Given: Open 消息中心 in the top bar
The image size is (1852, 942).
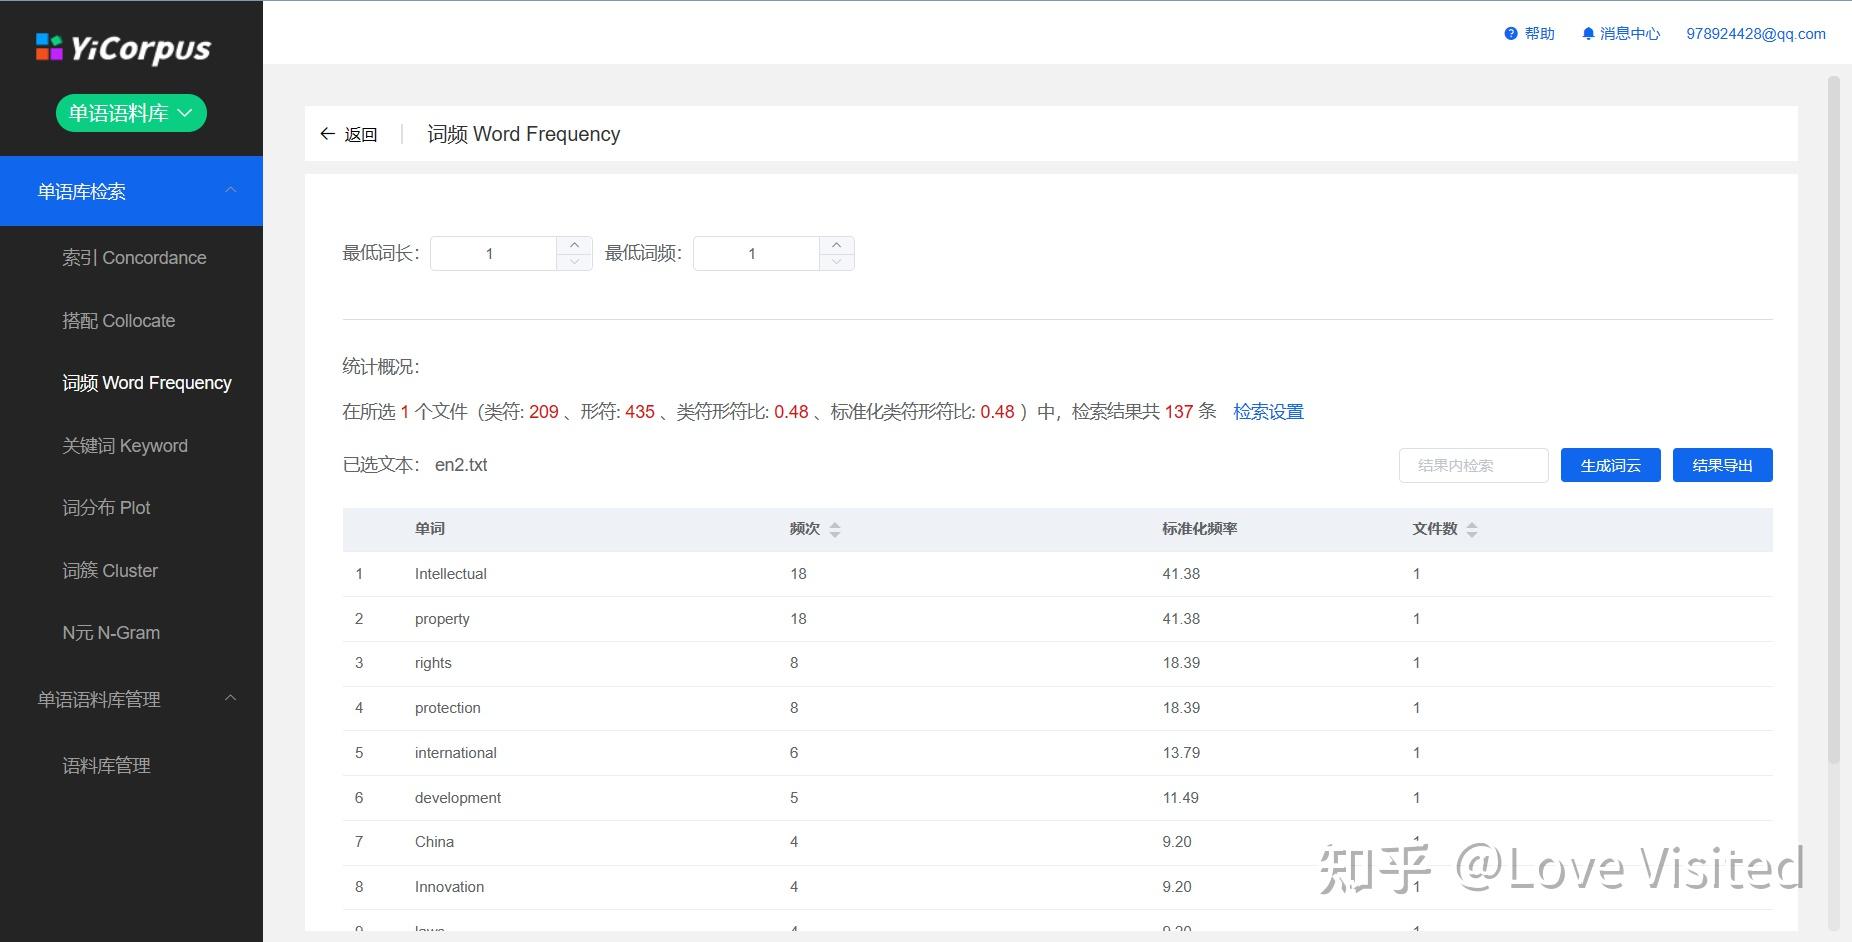Looking at the screenshot, I should coord(1630,34).
